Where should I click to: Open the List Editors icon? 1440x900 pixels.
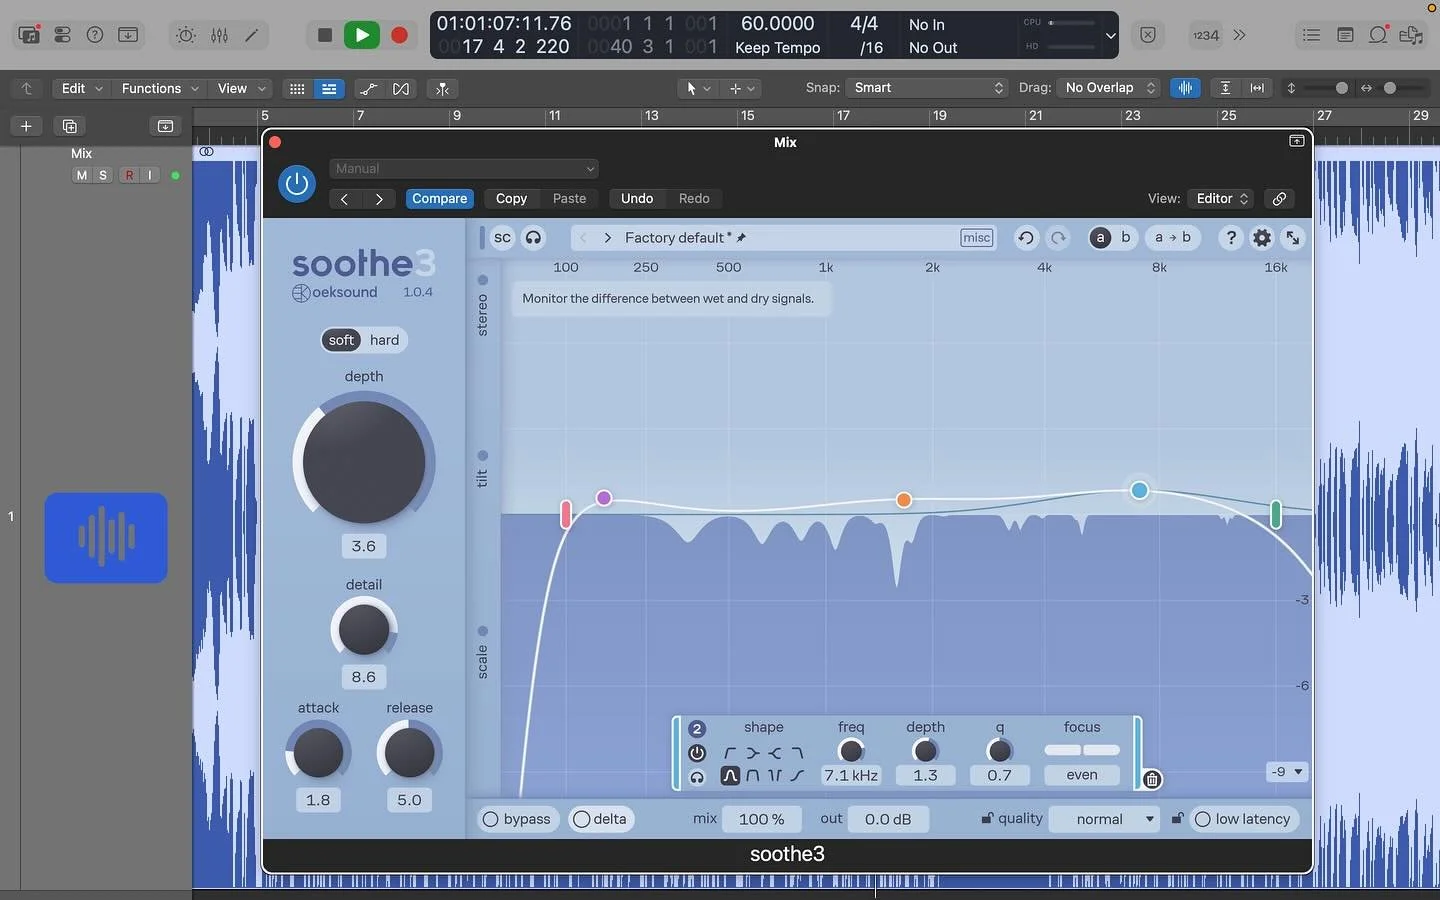point(1311,35)
